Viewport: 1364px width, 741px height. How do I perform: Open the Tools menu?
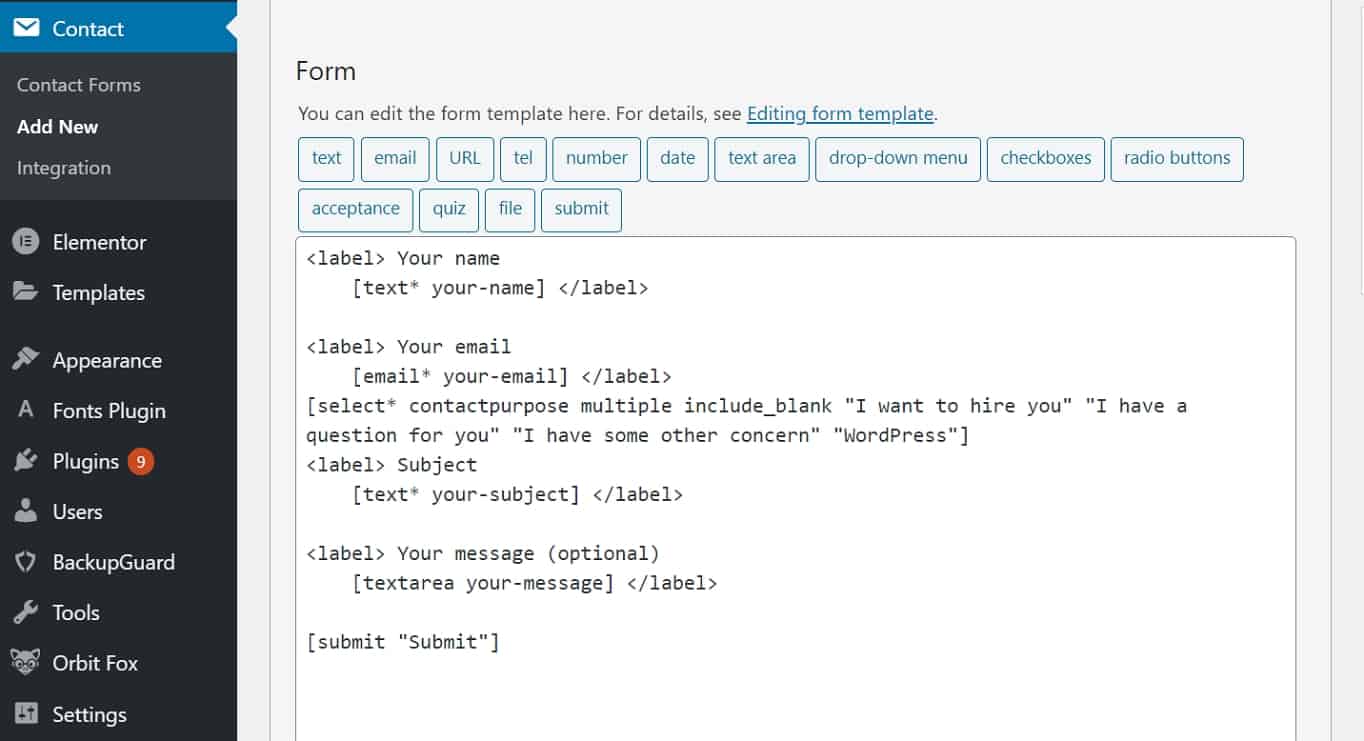click(118, 612)
